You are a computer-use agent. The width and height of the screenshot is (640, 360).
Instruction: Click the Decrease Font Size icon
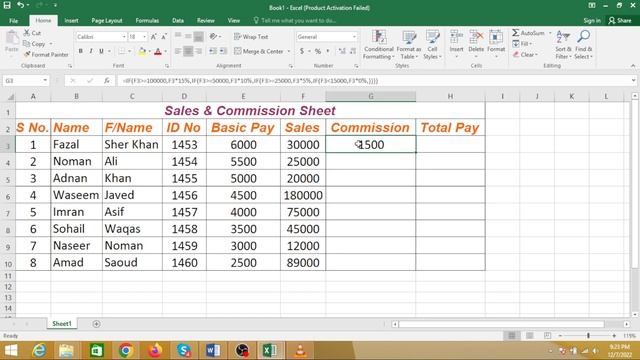(164, 37)
